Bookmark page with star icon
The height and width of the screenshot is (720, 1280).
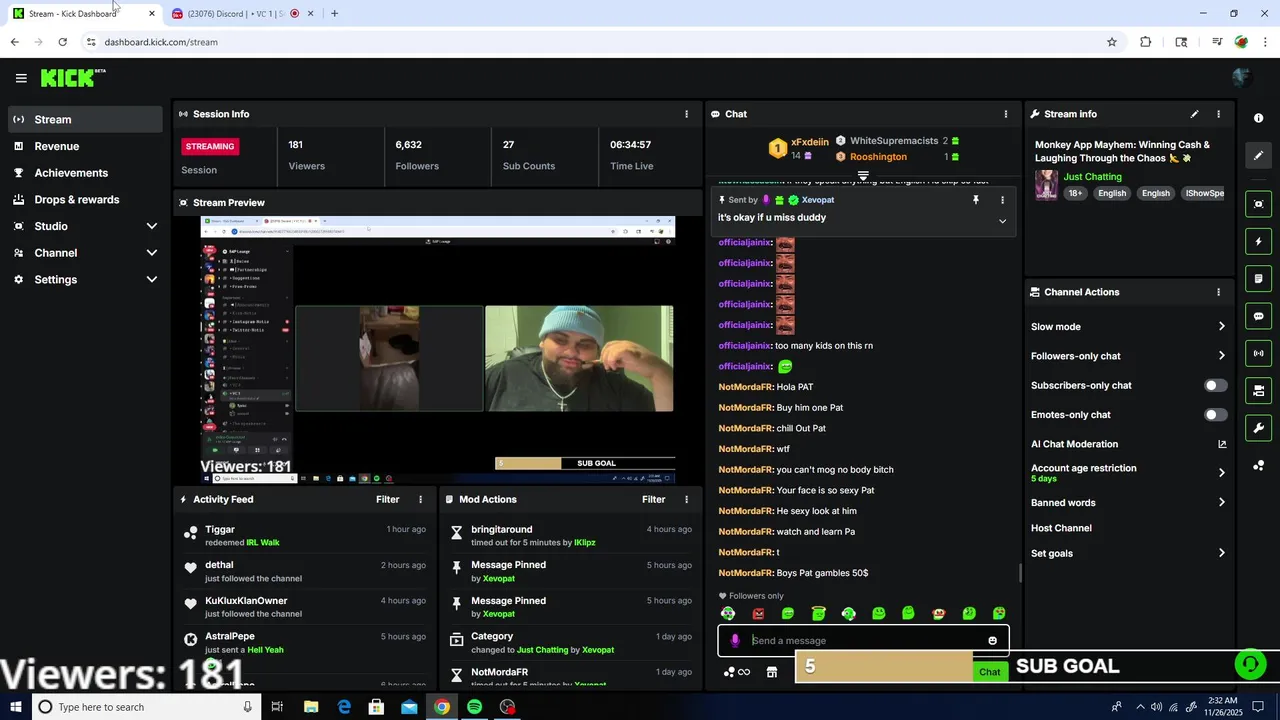pos(1111,42)
